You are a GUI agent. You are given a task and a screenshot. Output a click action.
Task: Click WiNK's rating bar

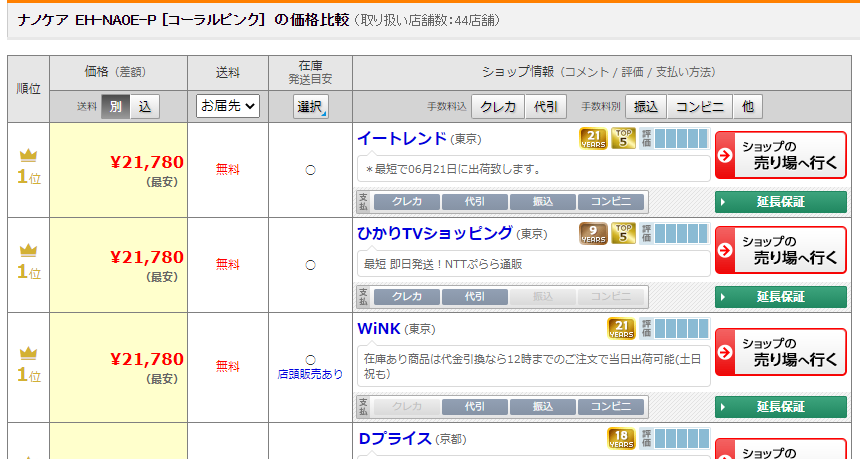tap(675, 328)
